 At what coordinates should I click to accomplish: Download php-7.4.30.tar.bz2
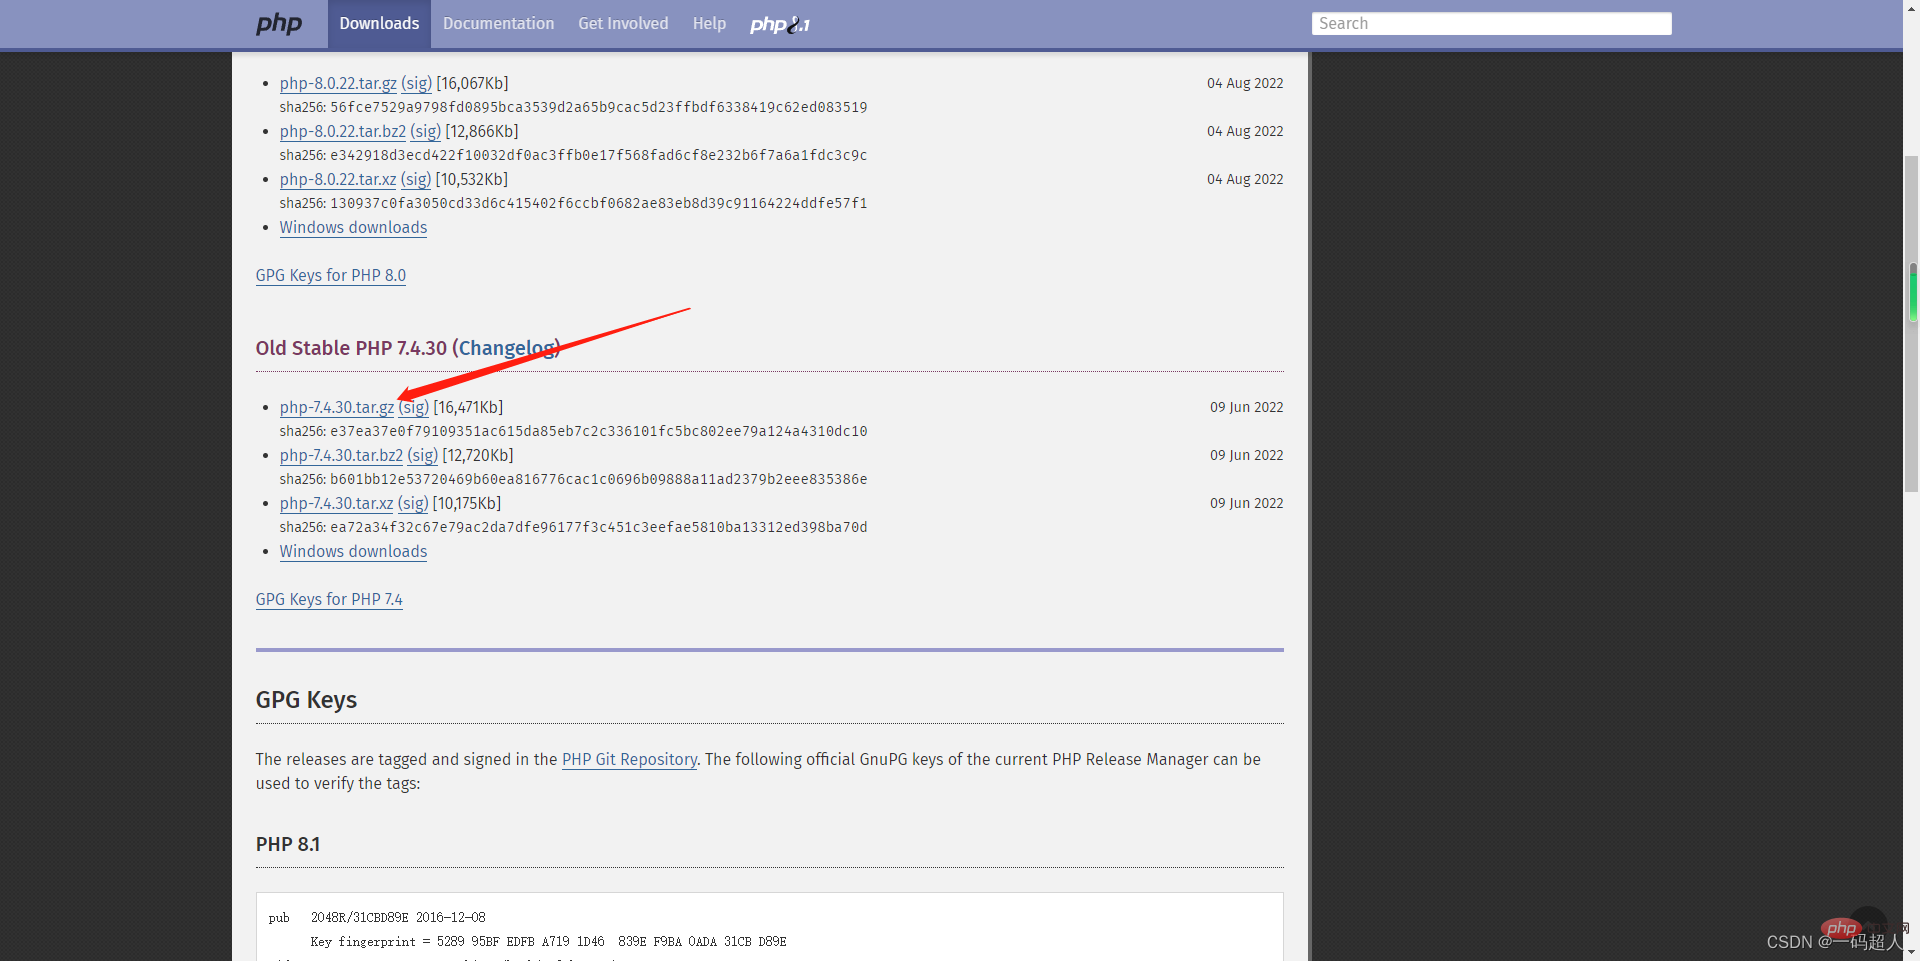341,455
